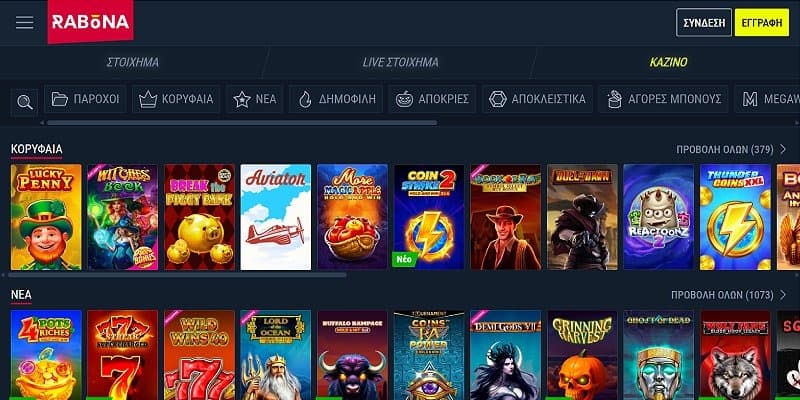The height and width of the screenshot is (400, 800).
Task: Click the yellow ΕΓΓΡΑΦΗ button
Action: [x=762, y=22]
